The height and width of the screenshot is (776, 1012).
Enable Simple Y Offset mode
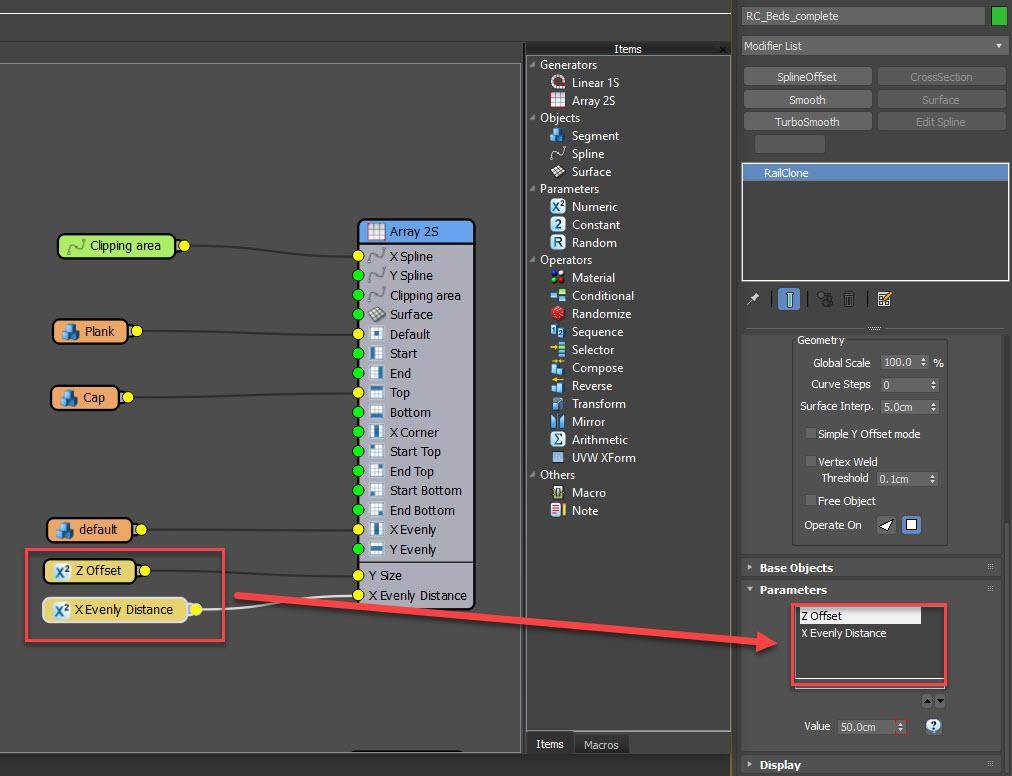pyautogui.click(x=810, y=434)
